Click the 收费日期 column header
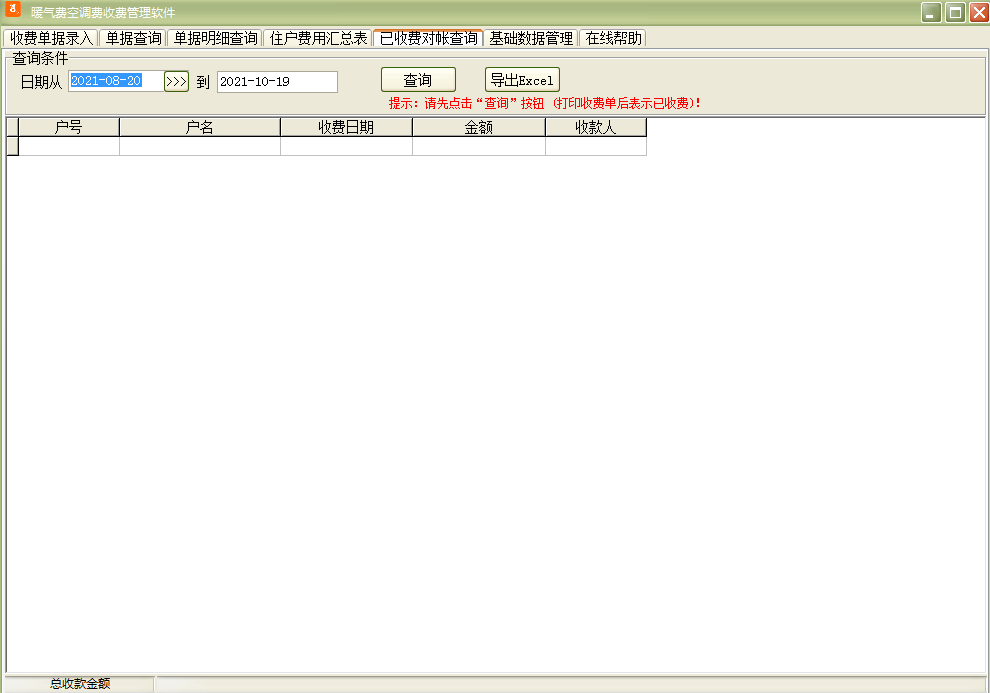Image resolution: width=990 pixels, height=693 pixels. [346, 127]
